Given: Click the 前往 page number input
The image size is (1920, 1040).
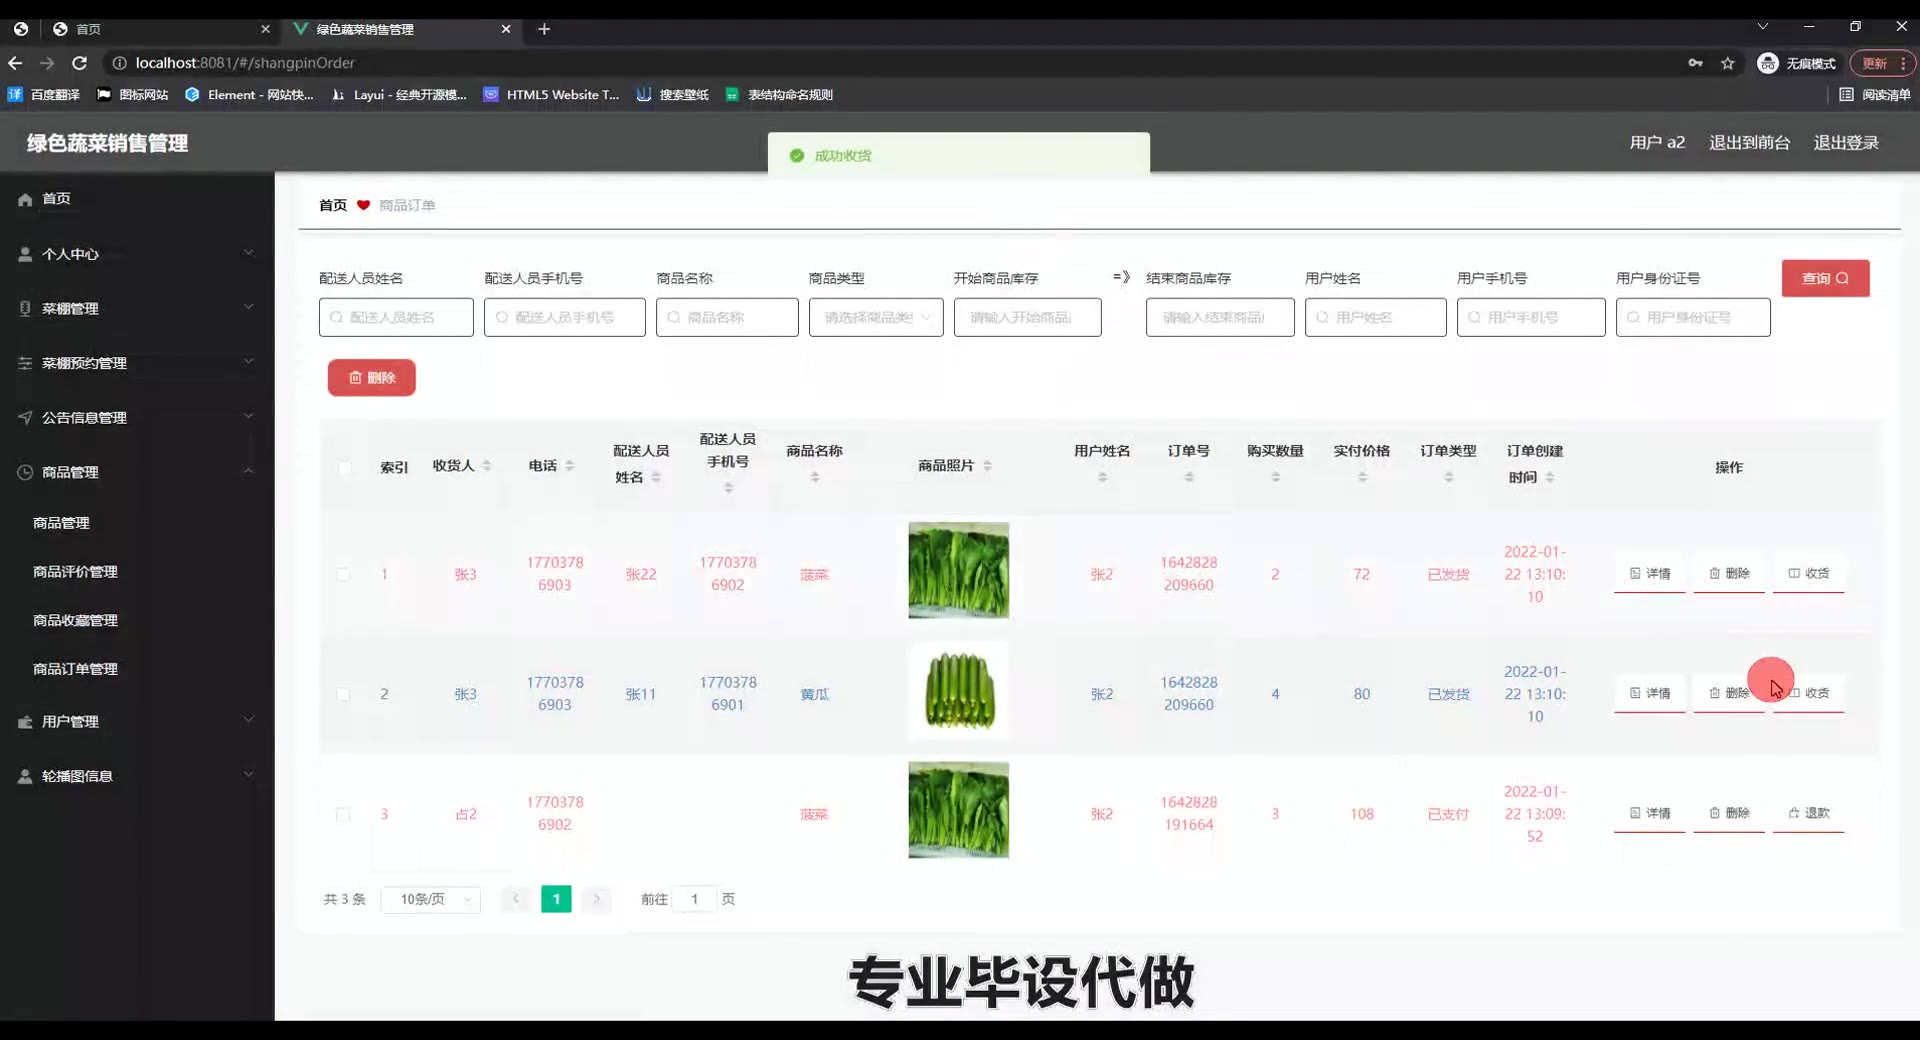Looking at the screenshot, I should [x=694, y=899].
